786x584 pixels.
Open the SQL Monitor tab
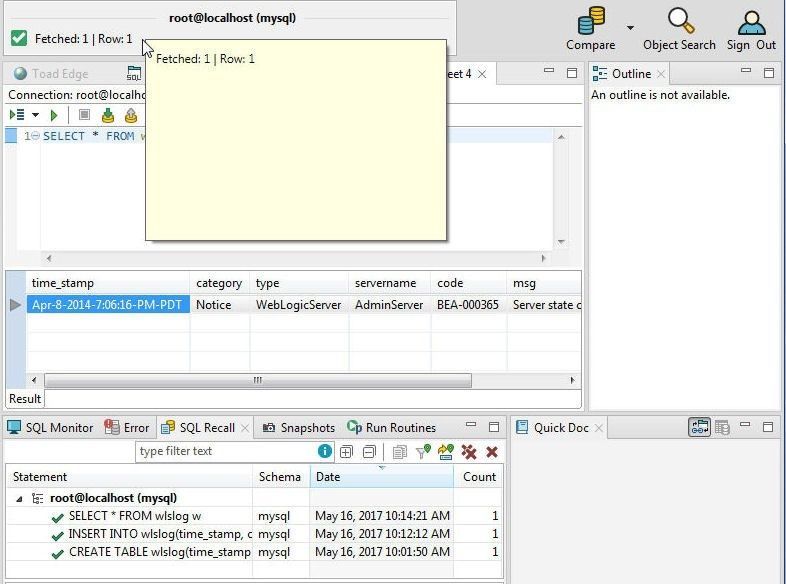coord(50,428)
